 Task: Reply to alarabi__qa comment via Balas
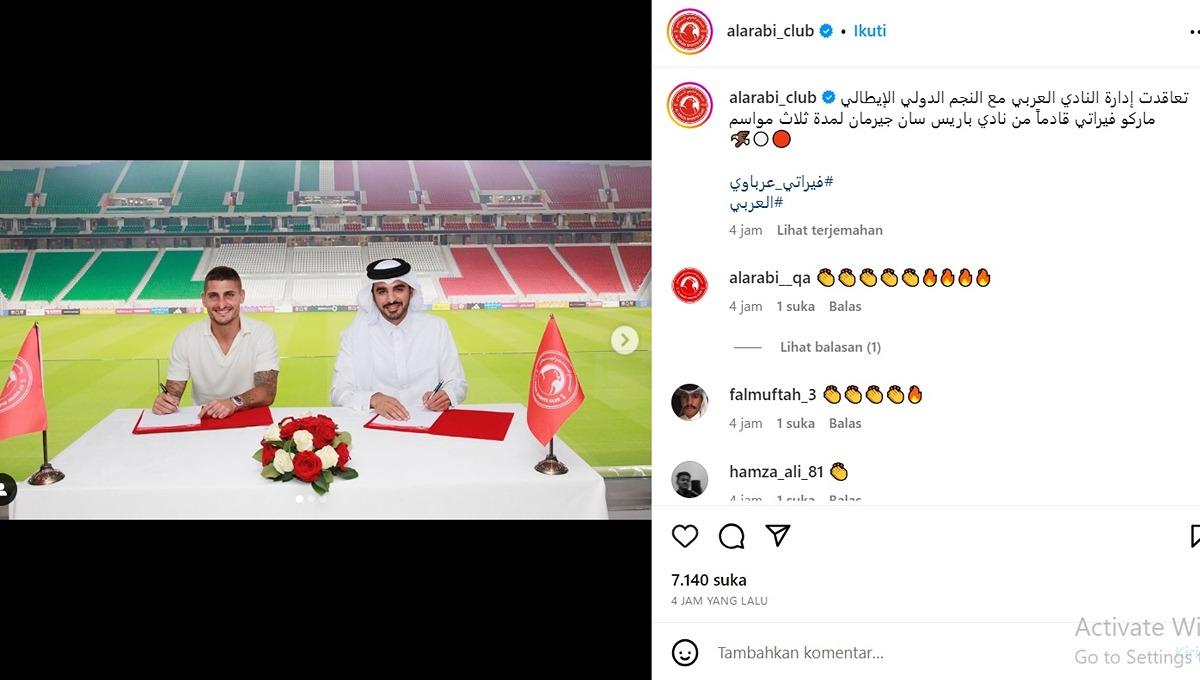pyautogui.click(x=845, y=306)
